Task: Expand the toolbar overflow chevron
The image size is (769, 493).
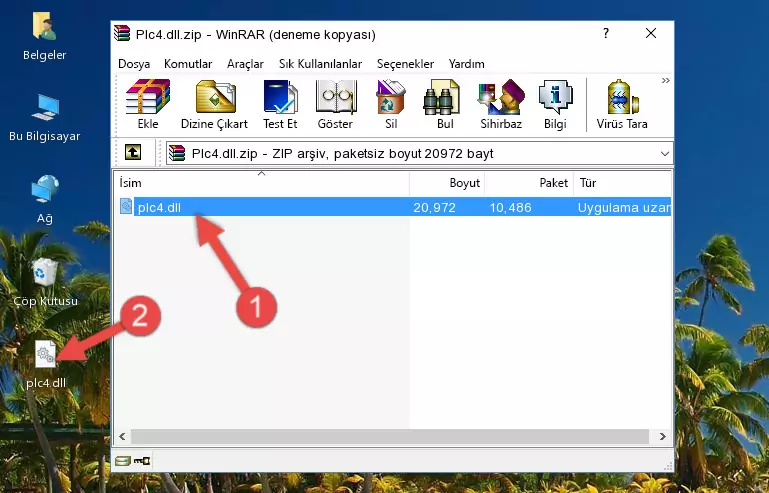Action: click(665, 81)
